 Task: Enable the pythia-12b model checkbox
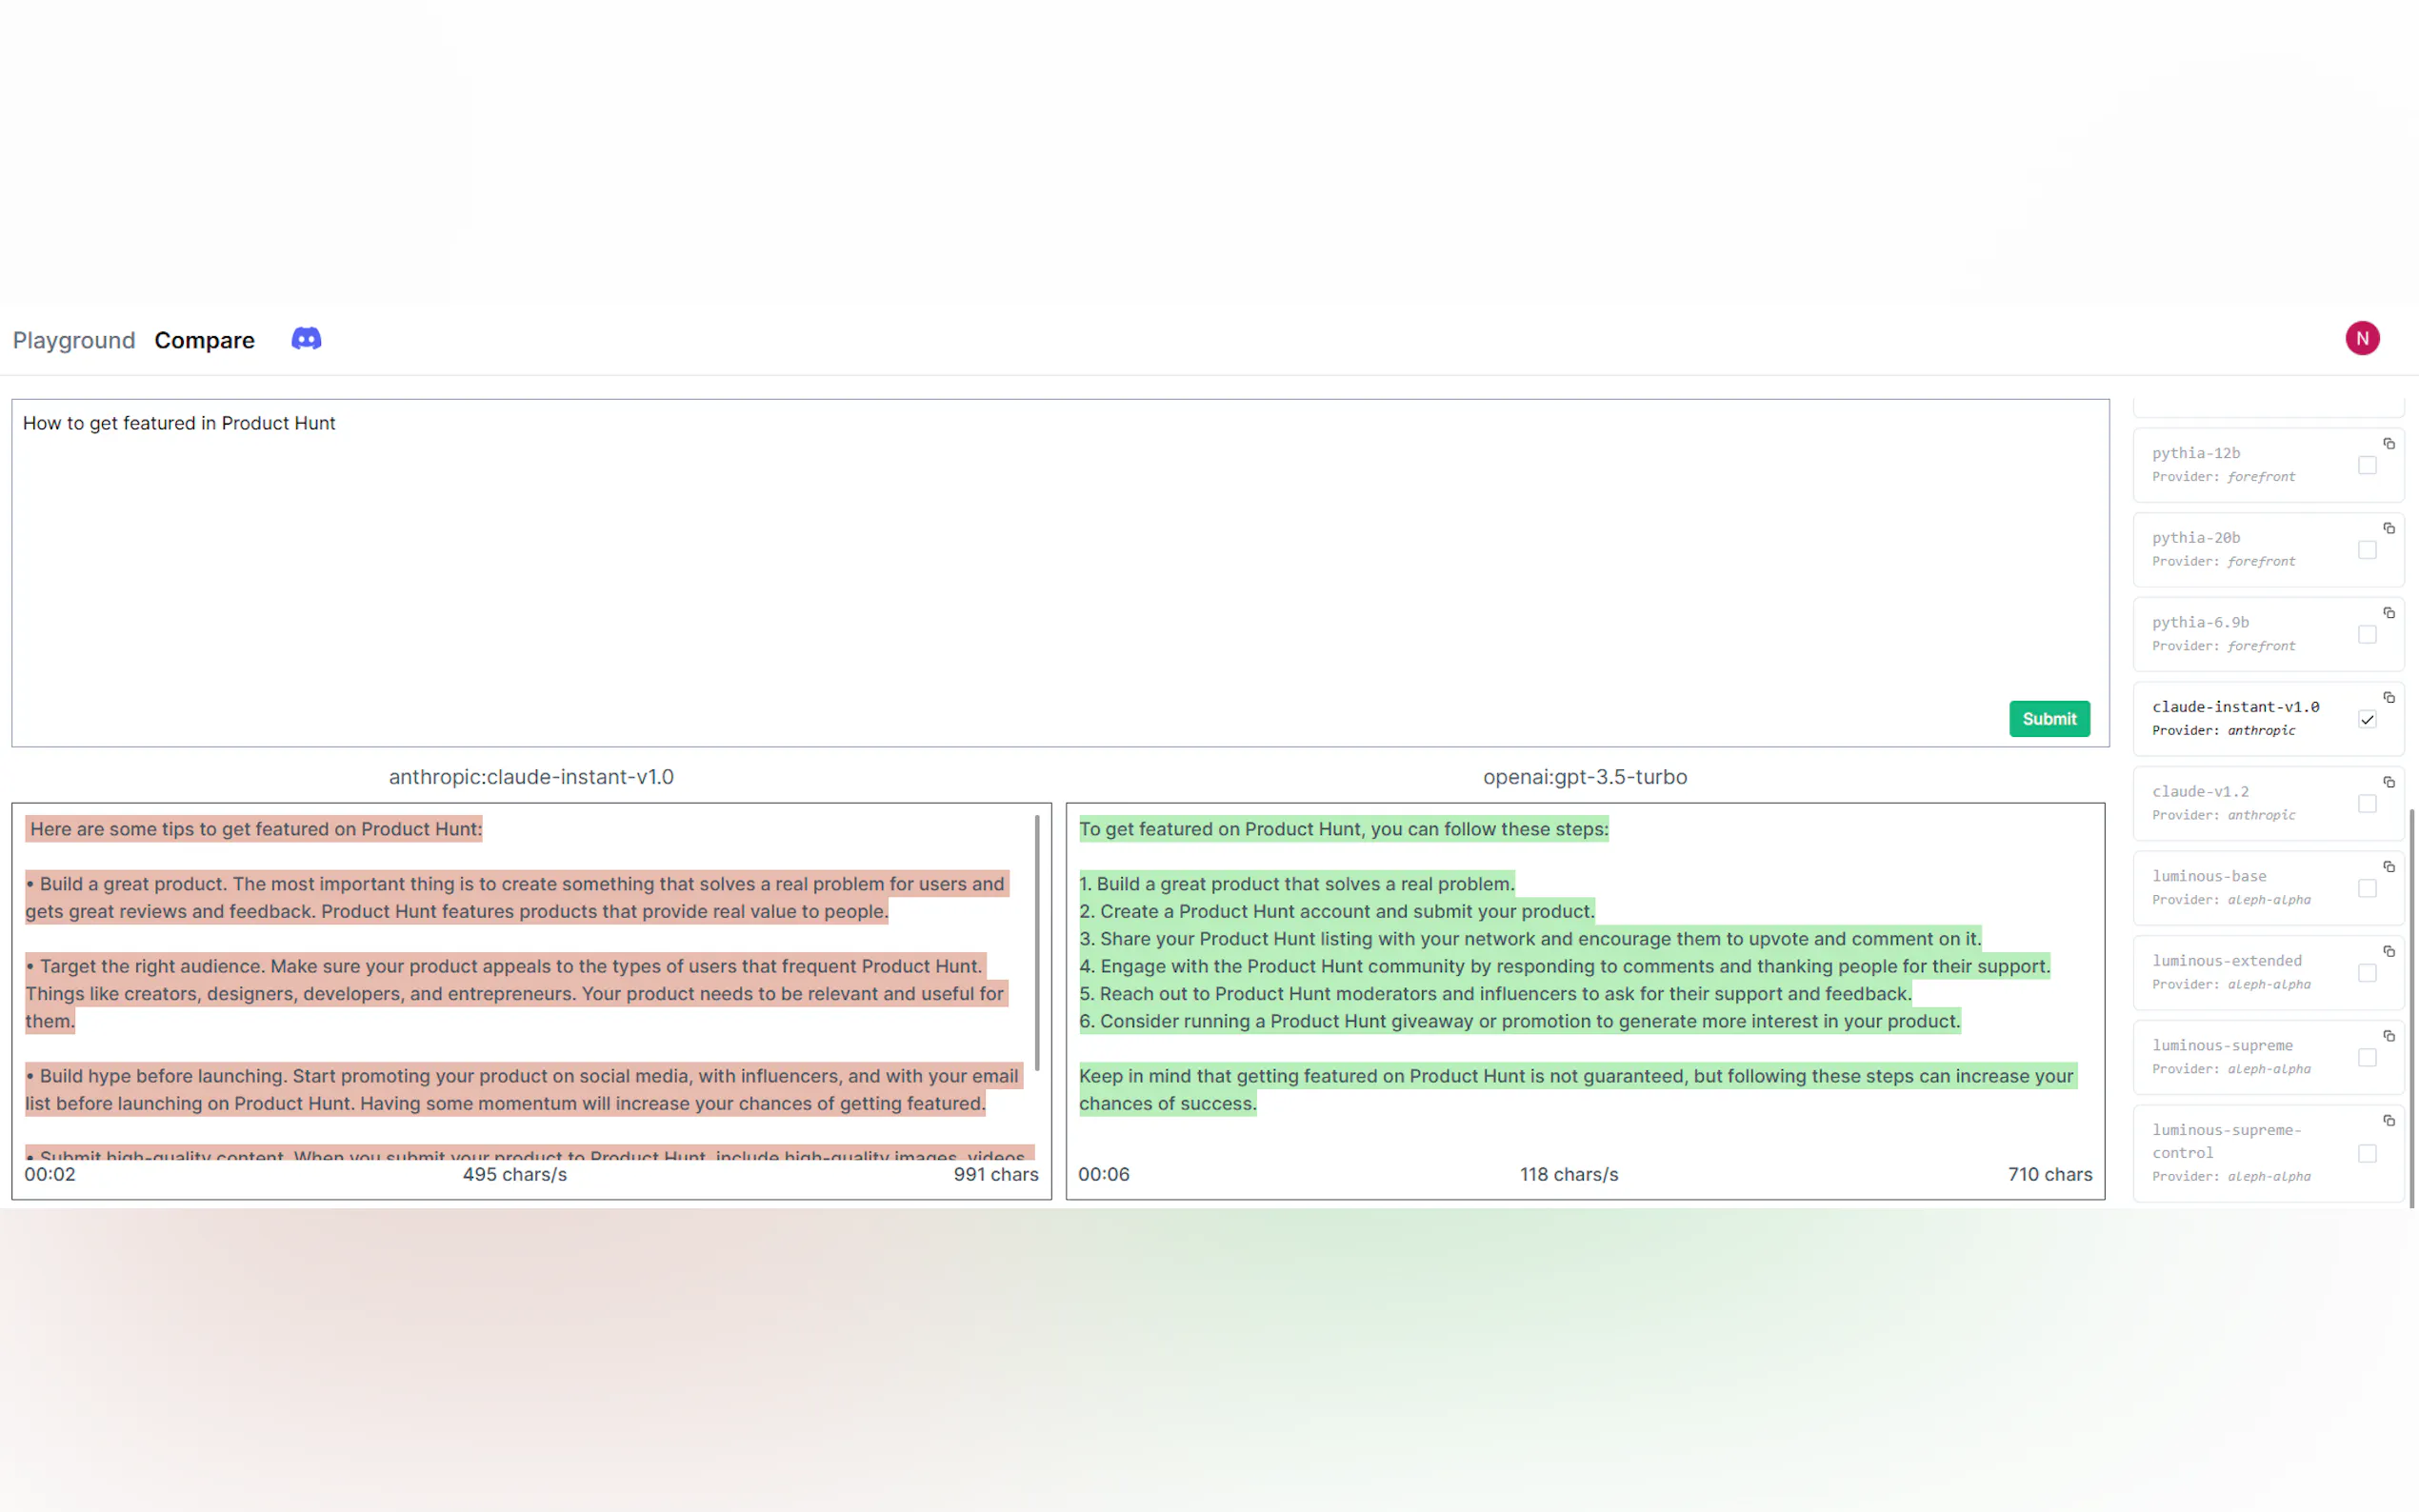tap(2366, 465)
